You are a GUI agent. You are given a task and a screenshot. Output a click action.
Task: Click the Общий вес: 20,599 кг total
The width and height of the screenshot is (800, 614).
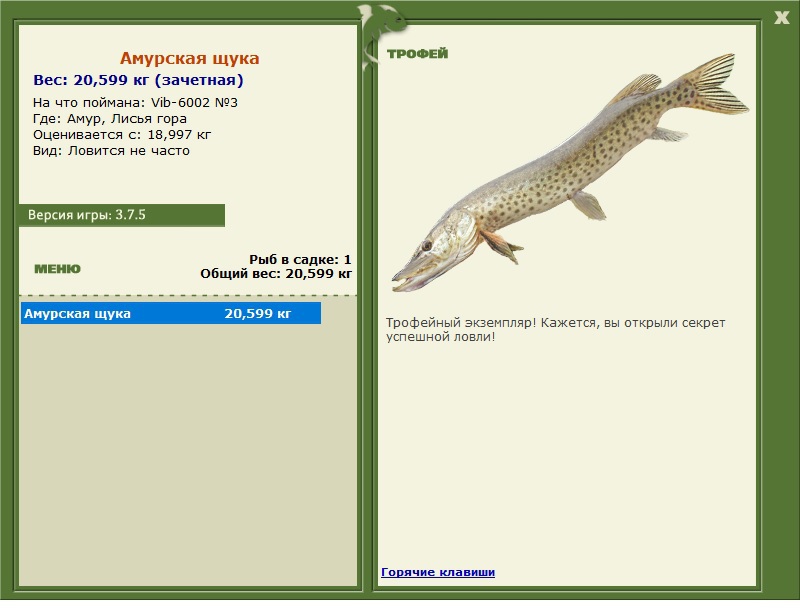[x=276, y=274]
